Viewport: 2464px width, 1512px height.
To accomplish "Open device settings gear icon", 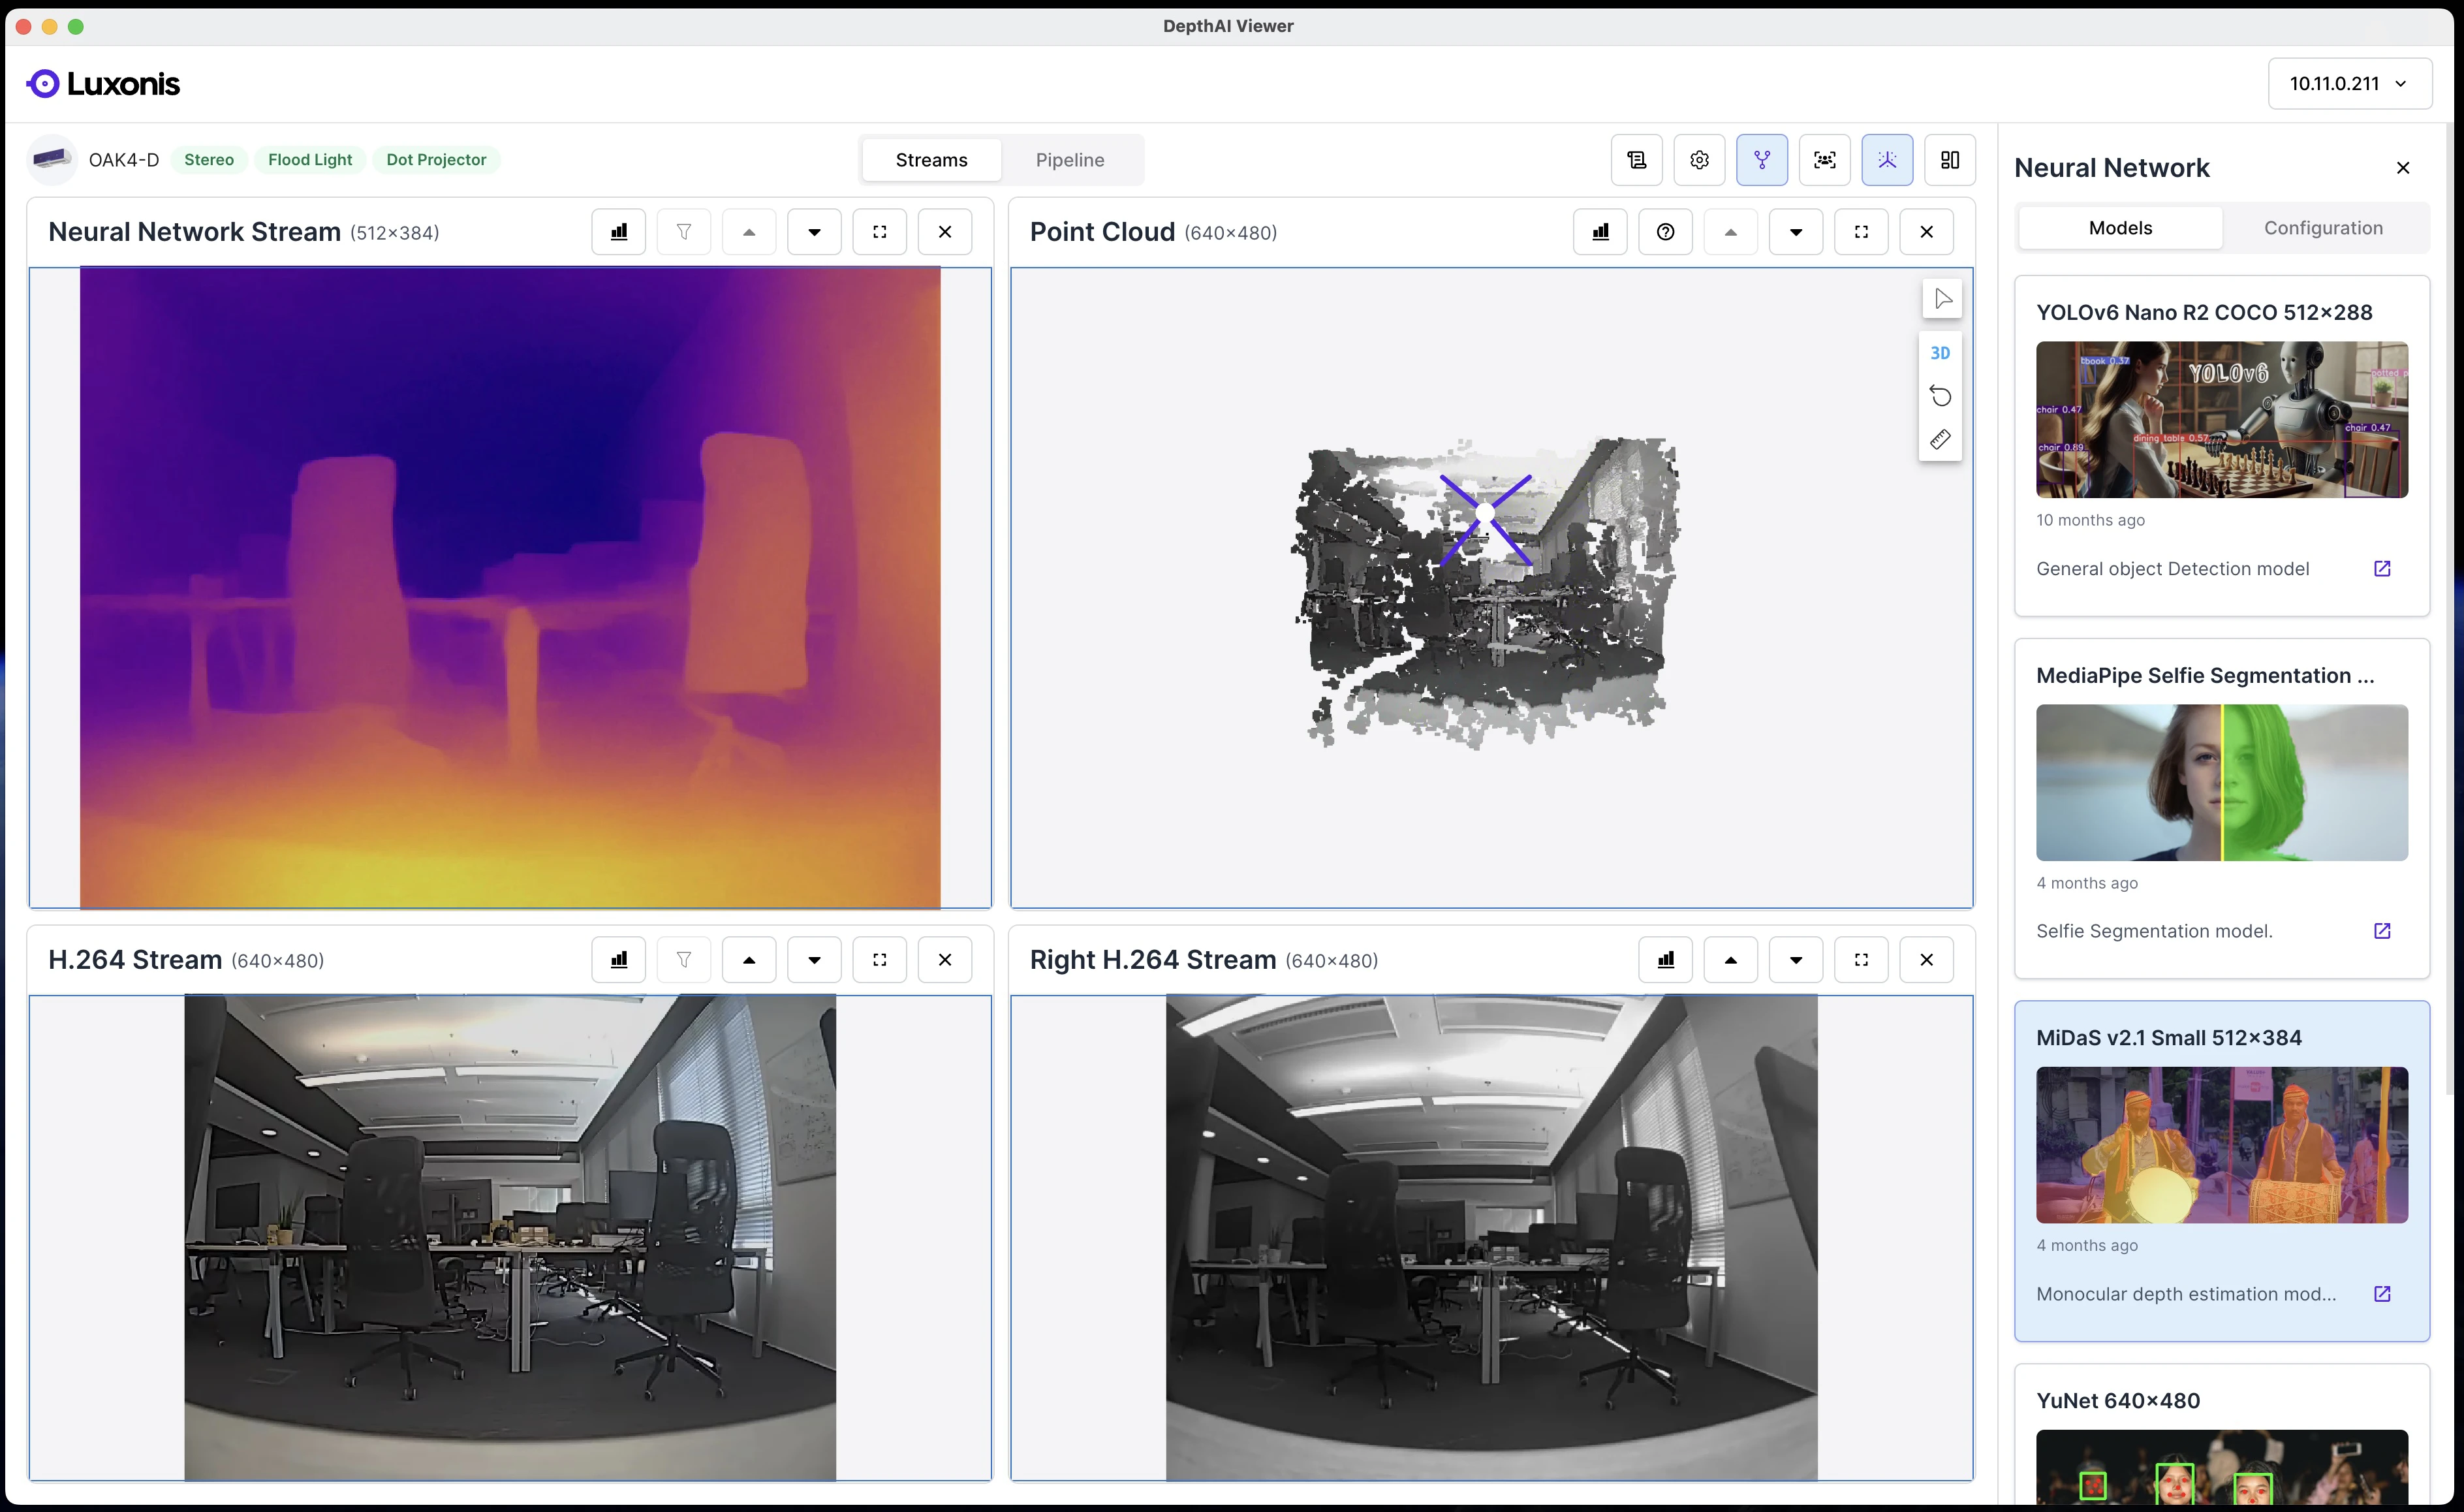I will tap(1699, 160).
